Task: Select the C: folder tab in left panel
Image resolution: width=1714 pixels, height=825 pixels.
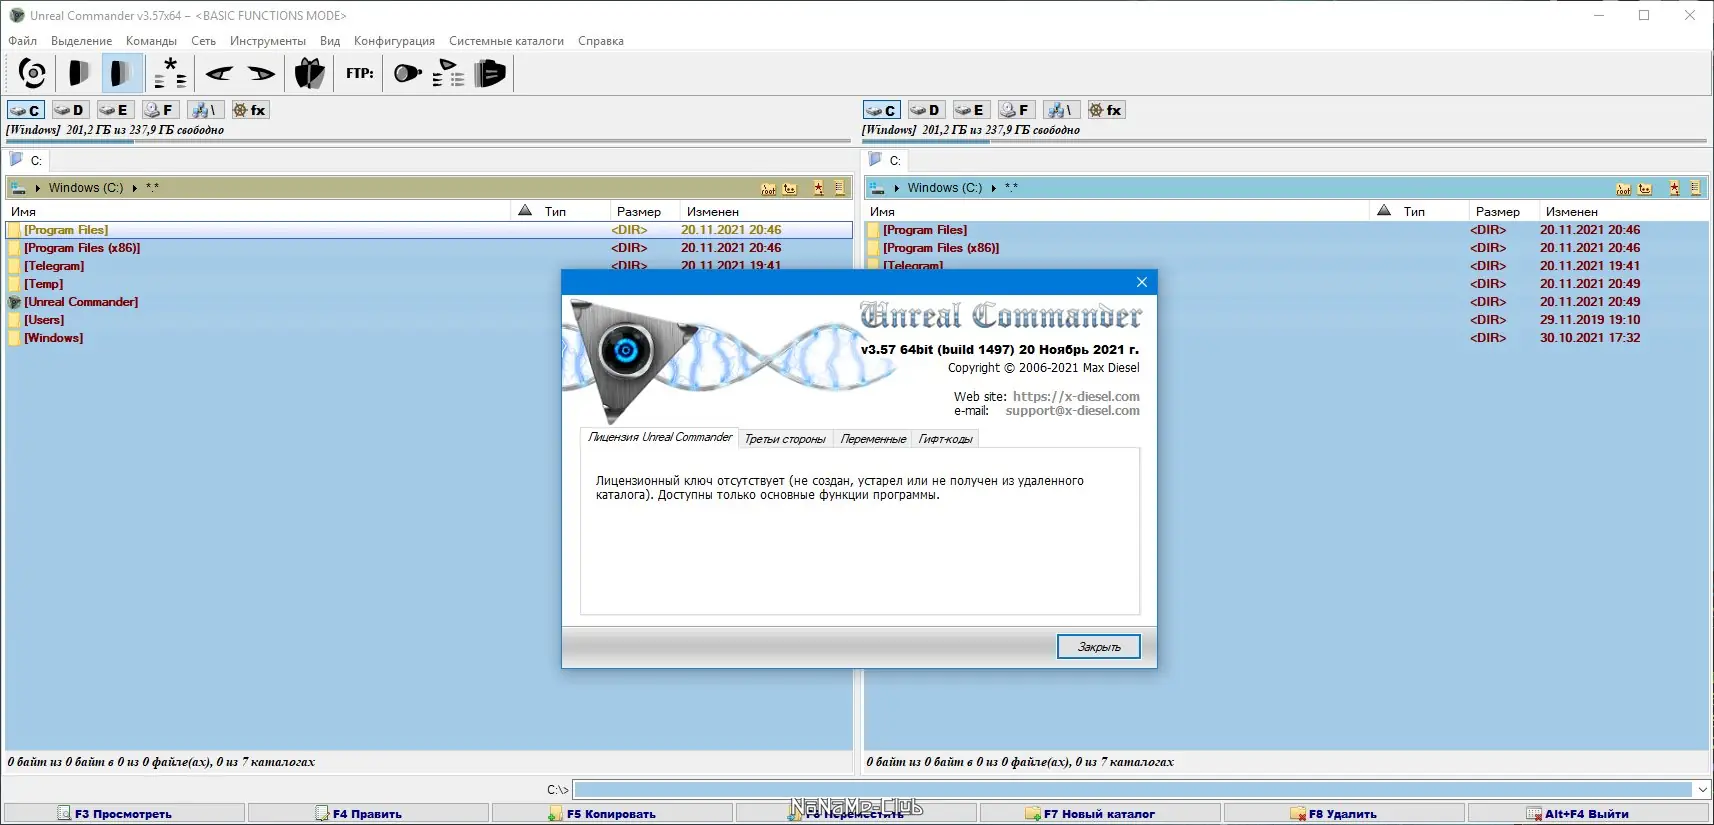Action: coord(27,160)
